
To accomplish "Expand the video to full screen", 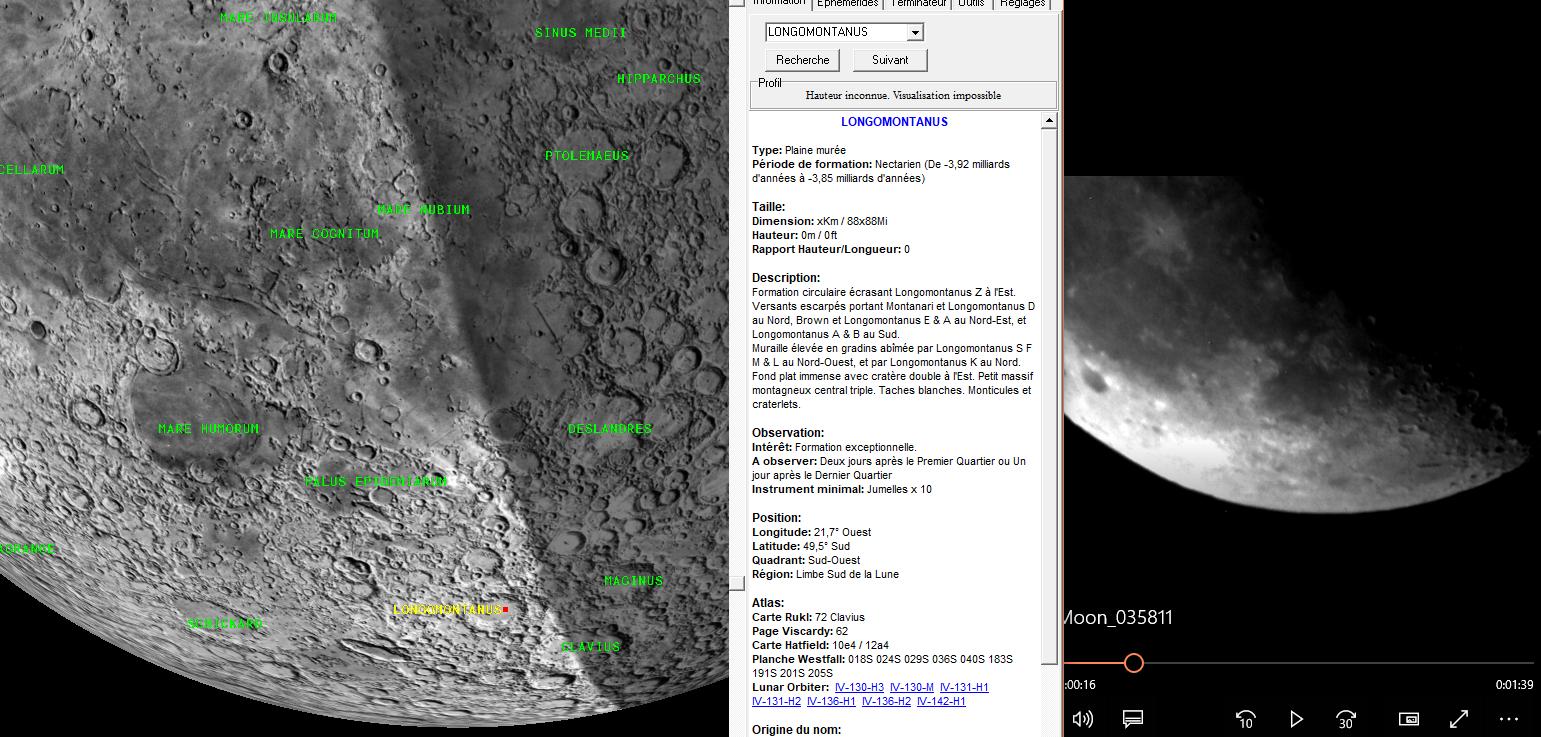I will pyautogui.click(x=1459, y=718).
